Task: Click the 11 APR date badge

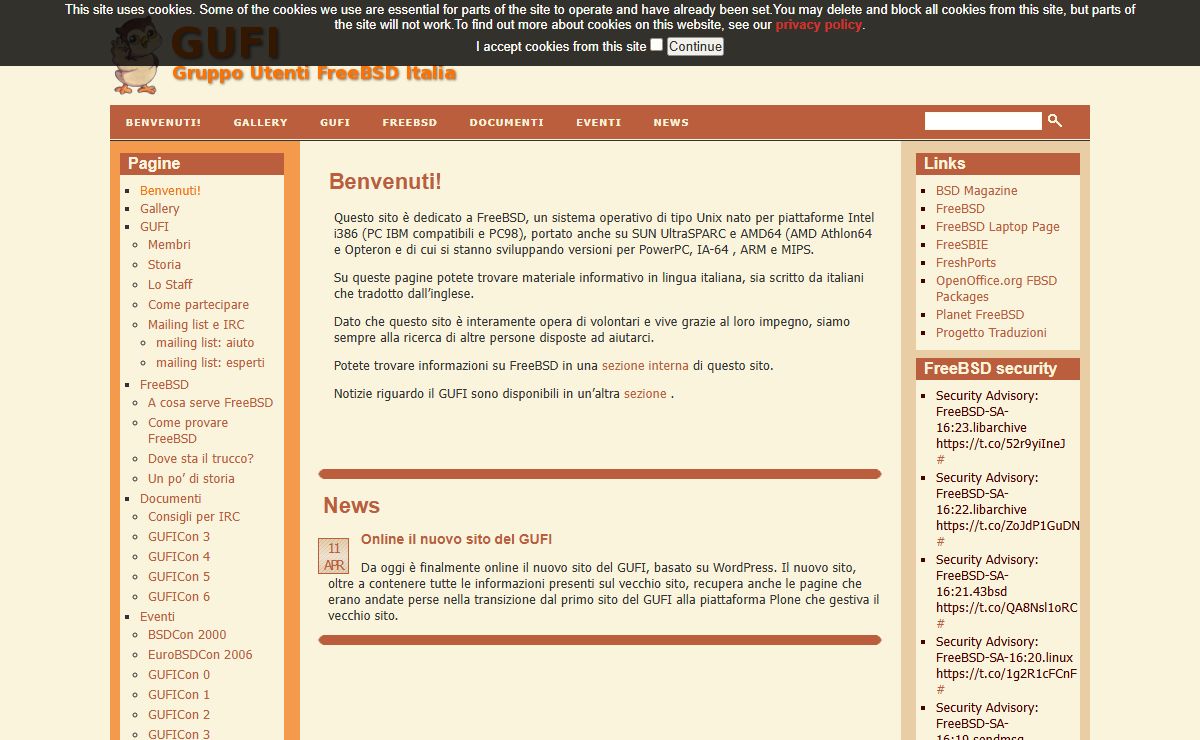Action: tap(333, 556)
